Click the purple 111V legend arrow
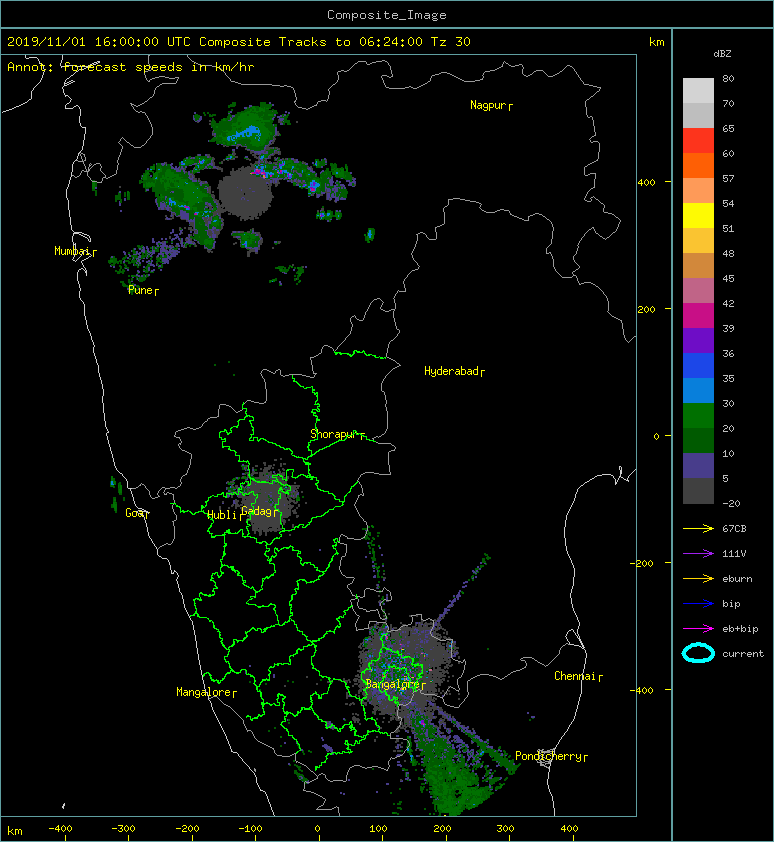The width and height of the screenshot is (774, 842). (x=698, y=553)
